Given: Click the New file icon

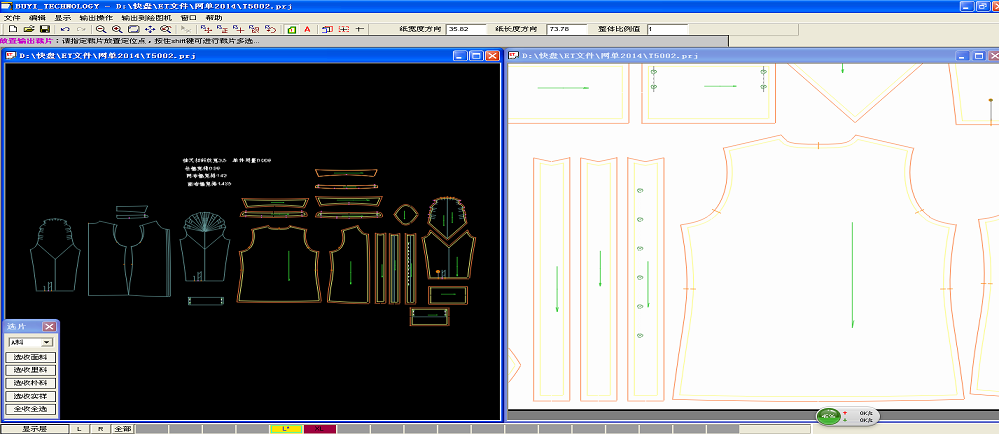Looking at the screenshot, I should tap(13, 29).
